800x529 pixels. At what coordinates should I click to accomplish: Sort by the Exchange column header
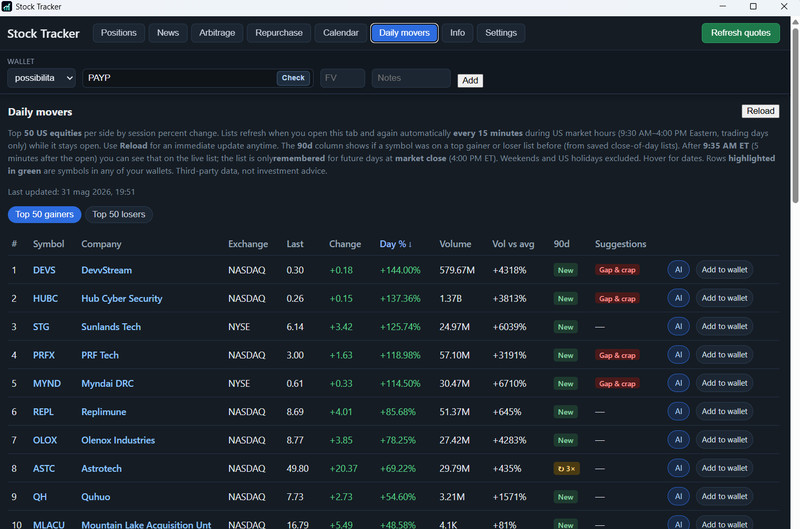click(x=248, y=244)
